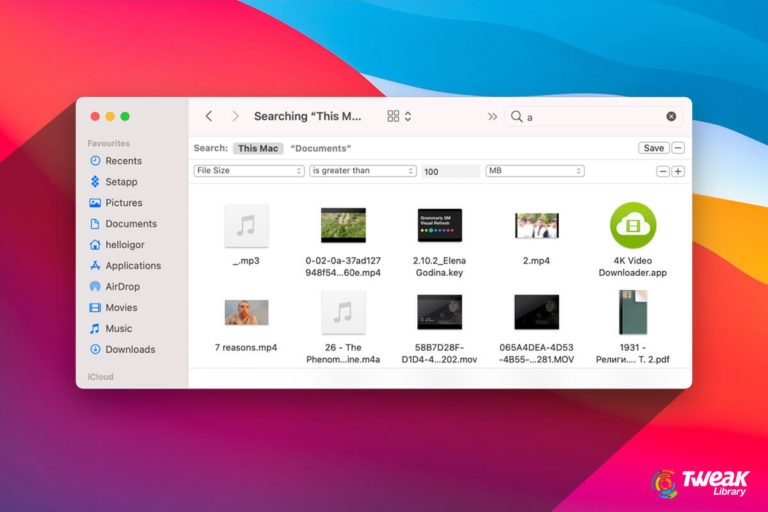
Task: Remove the File Size filter row
Action: coord(663,171)
